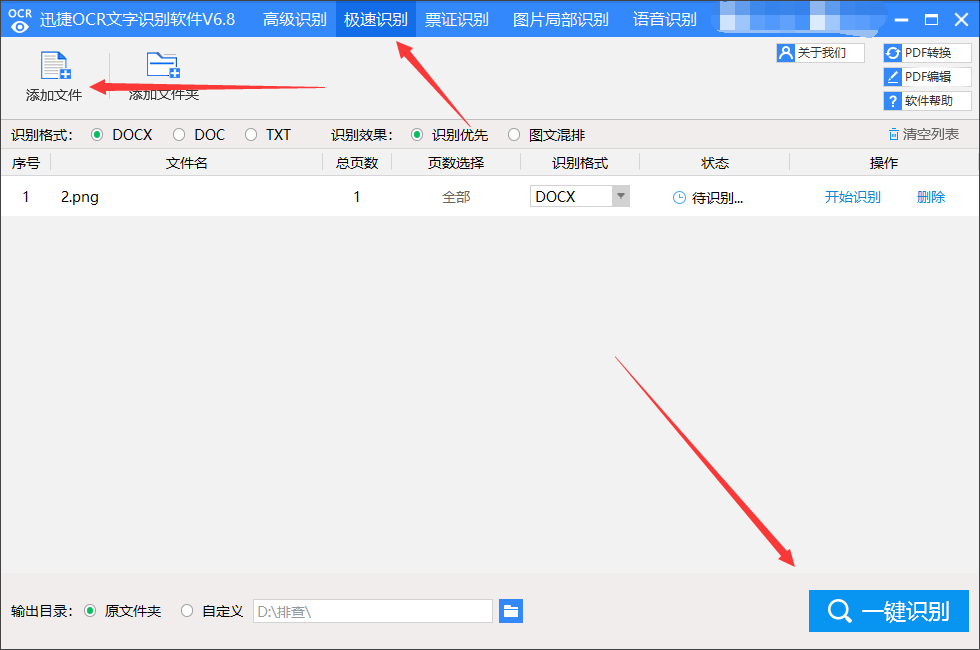Viewport: 980px width, 650px height.
Task: Click the 页数选择 column header
Action: (x=456, y=163)
